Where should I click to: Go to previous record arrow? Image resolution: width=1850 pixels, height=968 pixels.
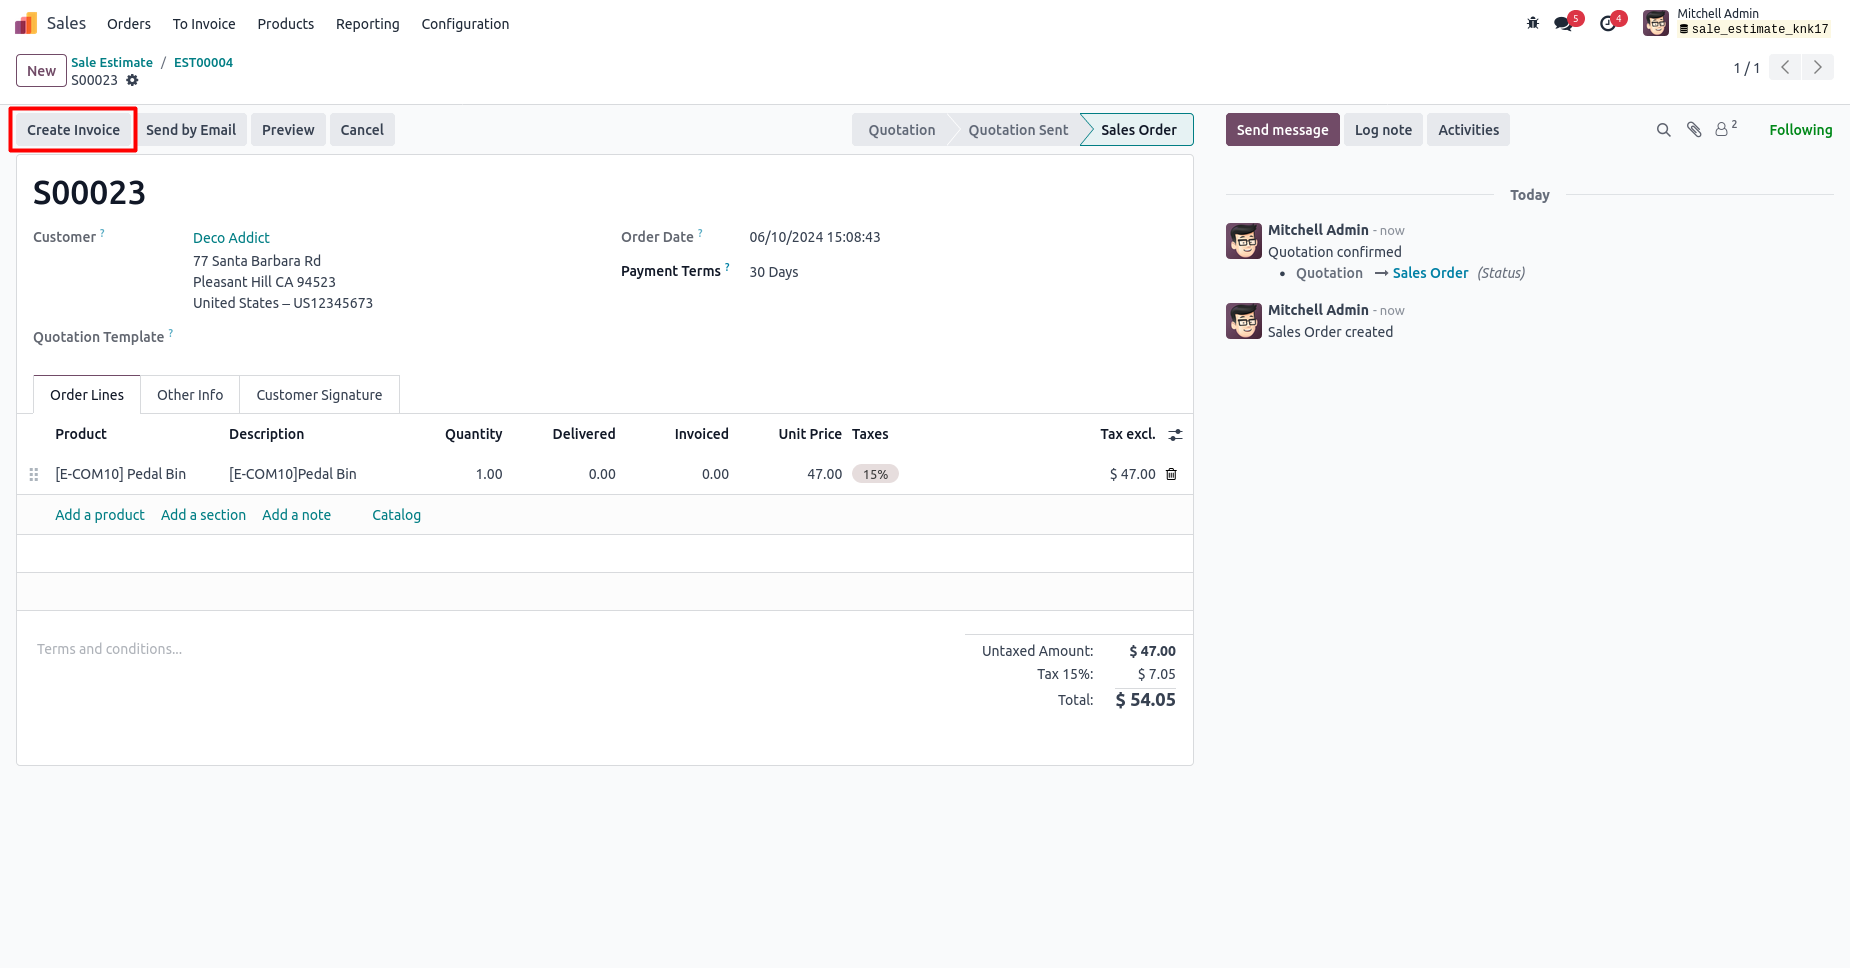[x=1785, y=67]
